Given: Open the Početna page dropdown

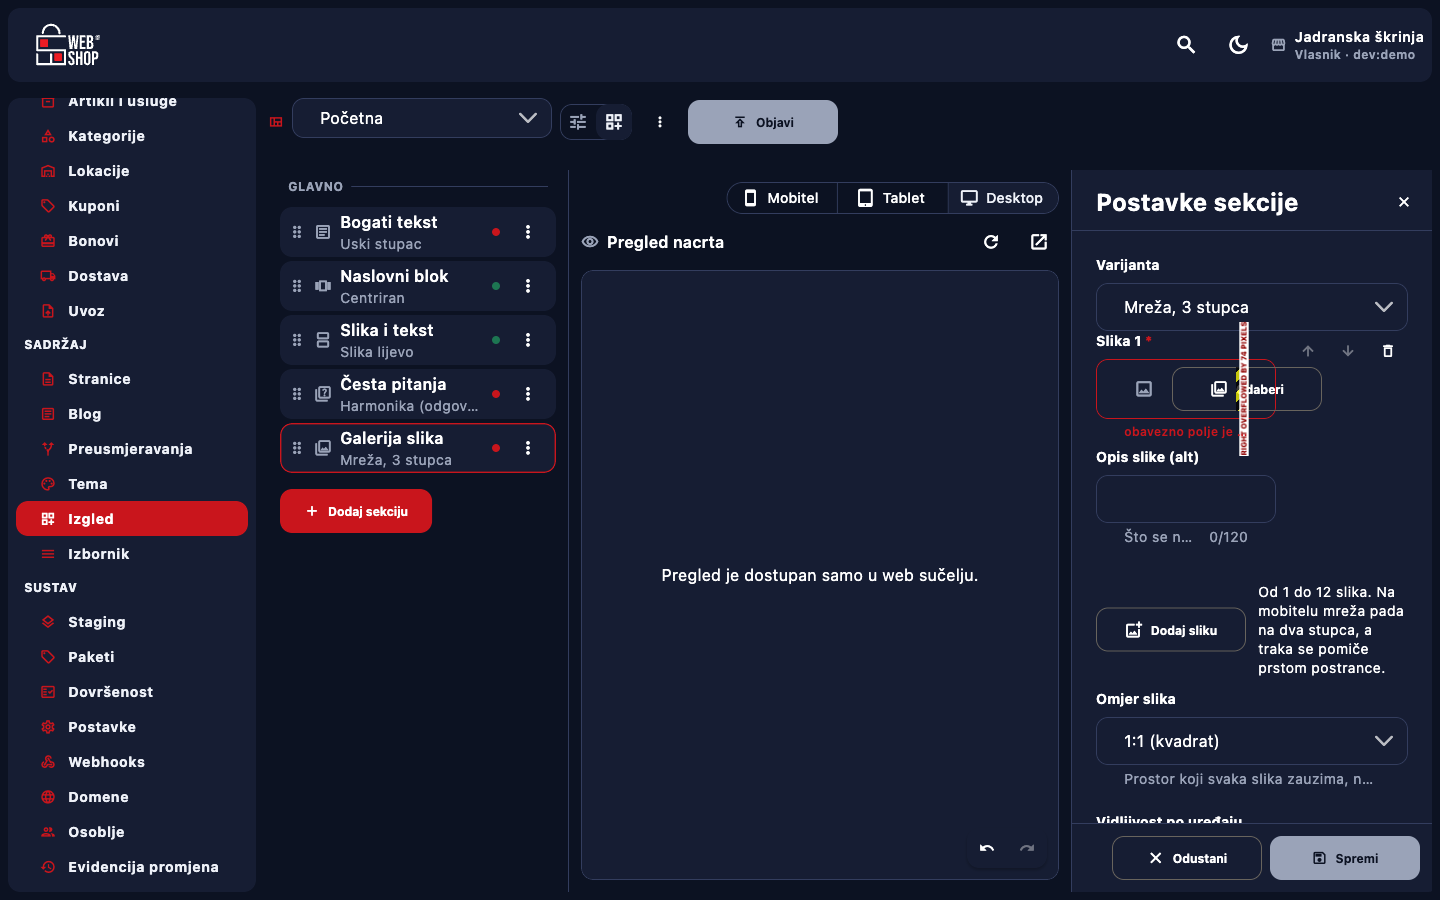Looking at the screenshot, I should 422,118.
